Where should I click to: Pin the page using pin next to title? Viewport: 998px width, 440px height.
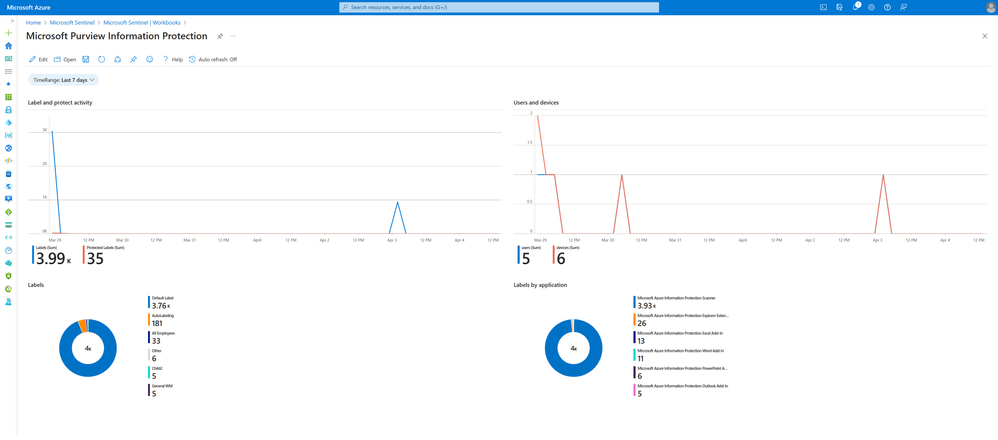click(x=220, y=36)
